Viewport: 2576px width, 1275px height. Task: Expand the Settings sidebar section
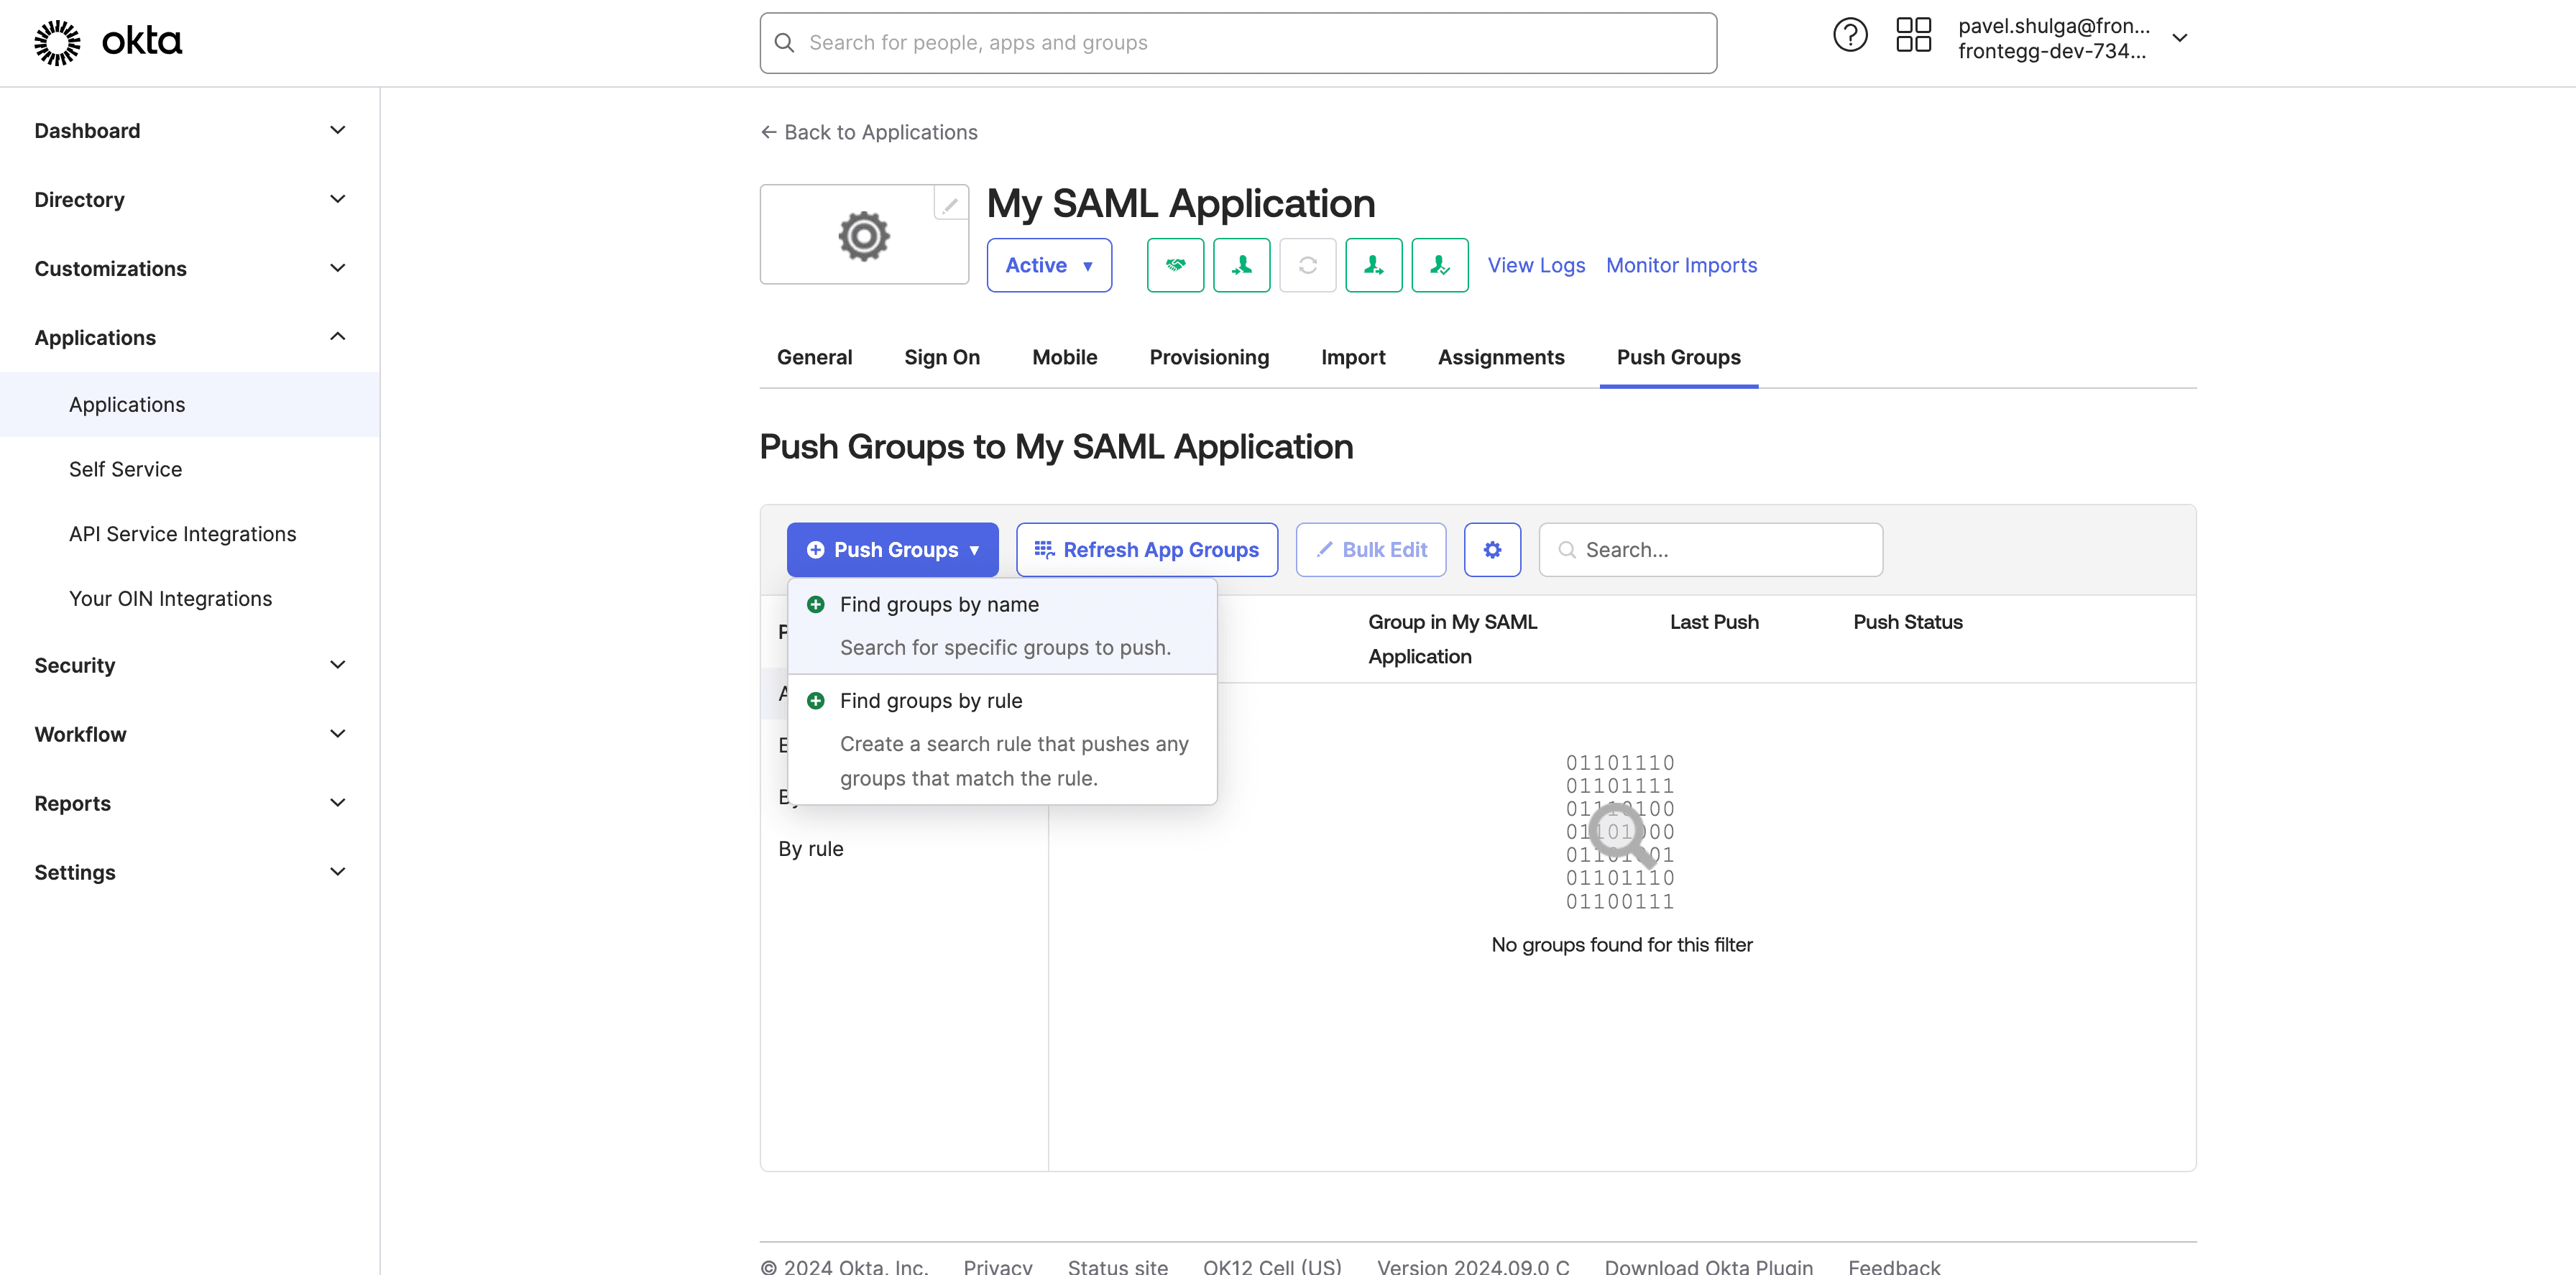tap(190, 873)
